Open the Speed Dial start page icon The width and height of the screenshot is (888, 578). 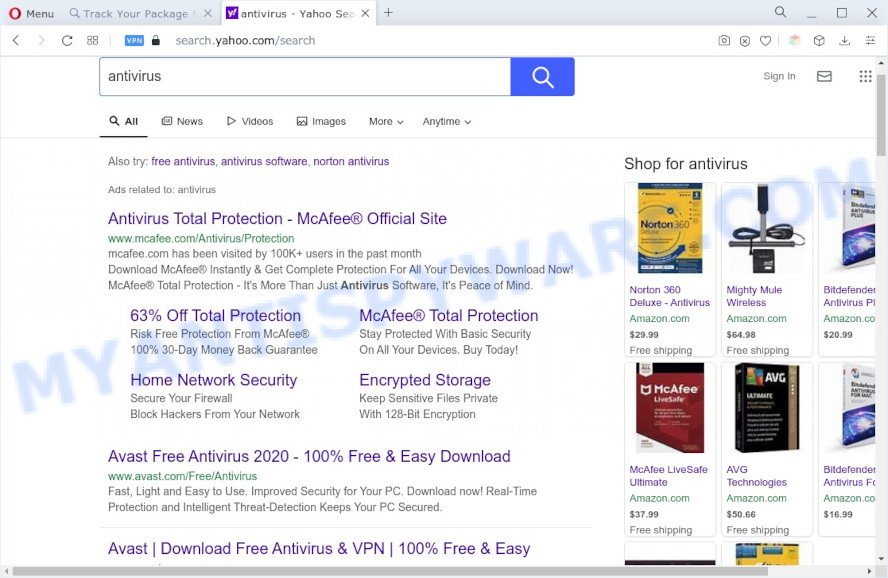click(x=93, y=40)
